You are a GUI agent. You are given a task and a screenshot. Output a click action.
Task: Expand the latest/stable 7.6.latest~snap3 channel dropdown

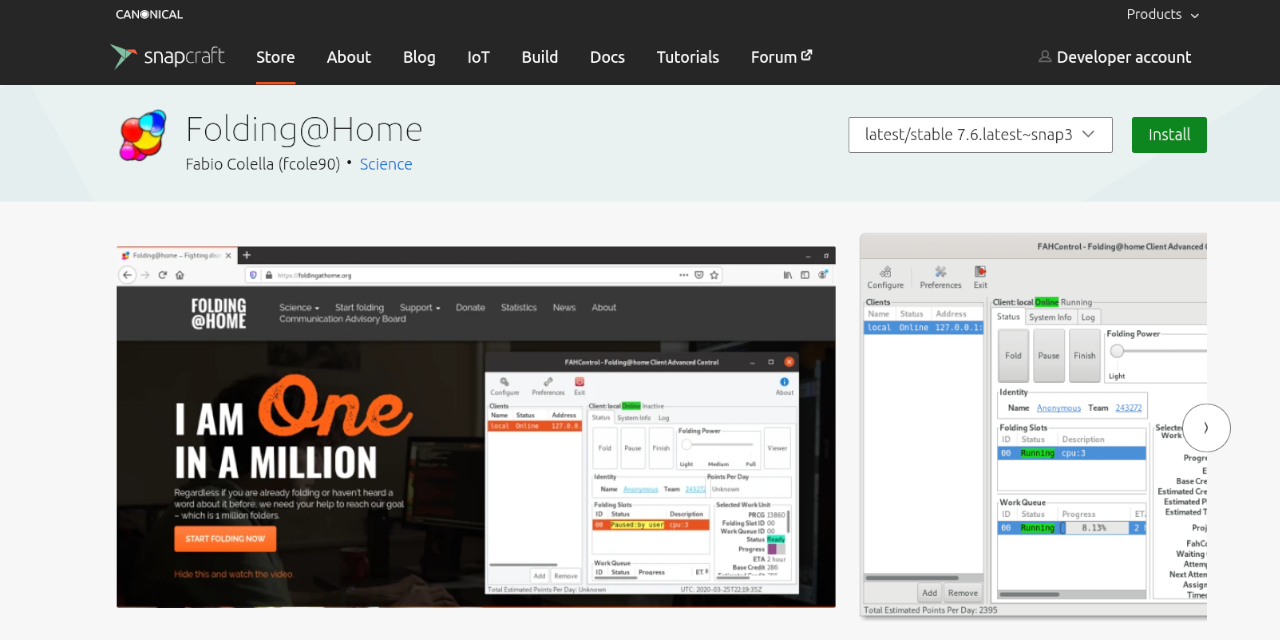tap(980, 135)
